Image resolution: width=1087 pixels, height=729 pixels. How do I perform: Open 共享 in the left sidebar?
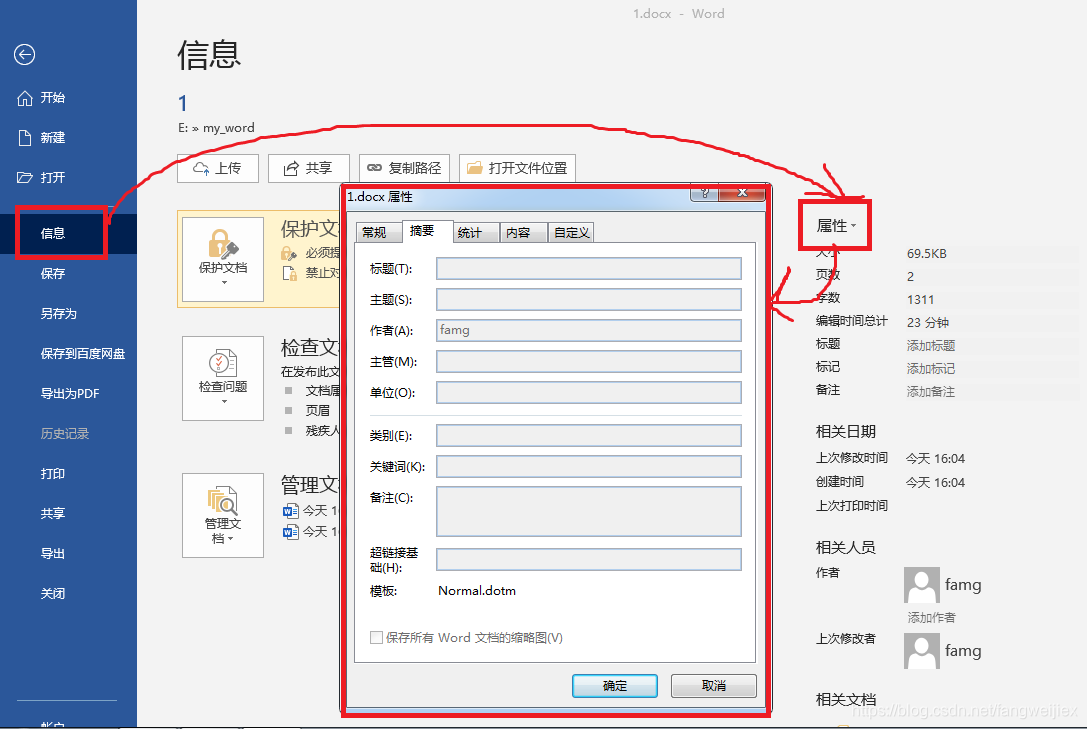[x=53, y=513]
